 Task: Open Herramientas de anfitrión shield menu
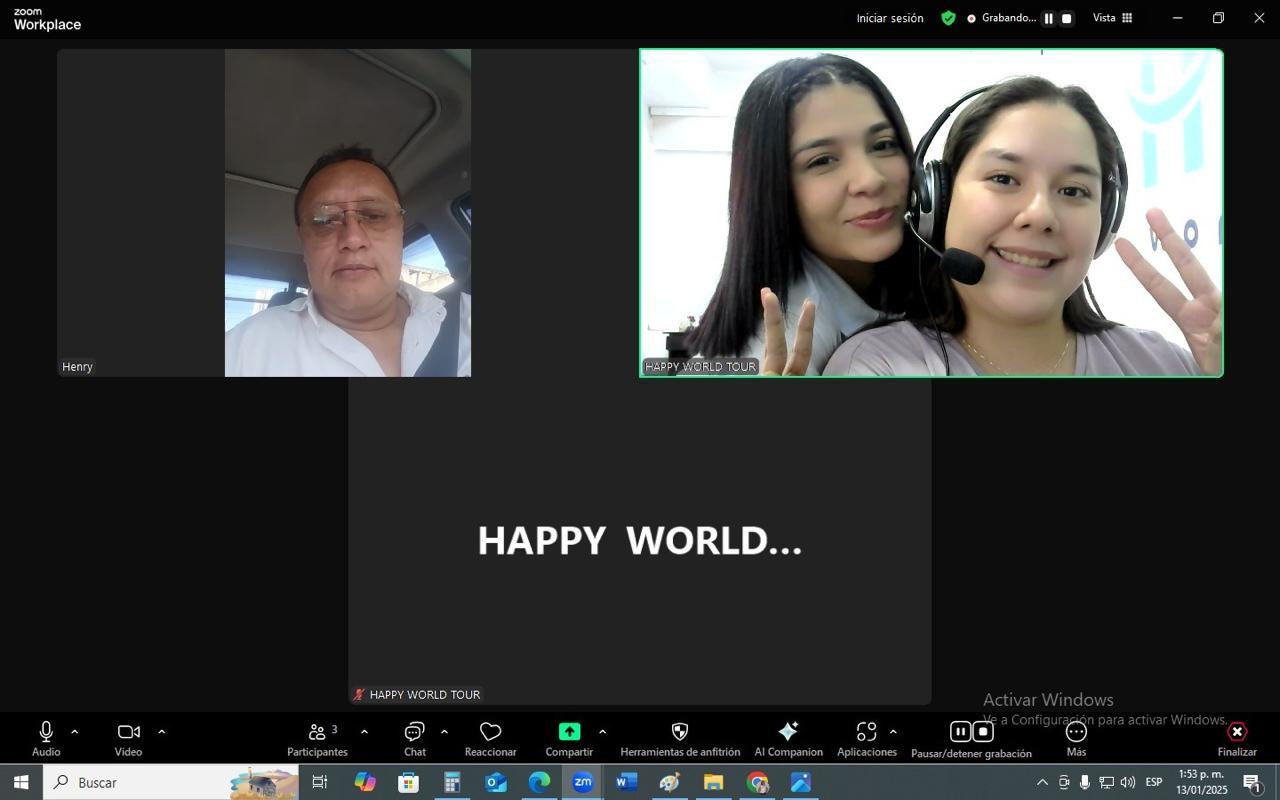[x=680, y=739]
